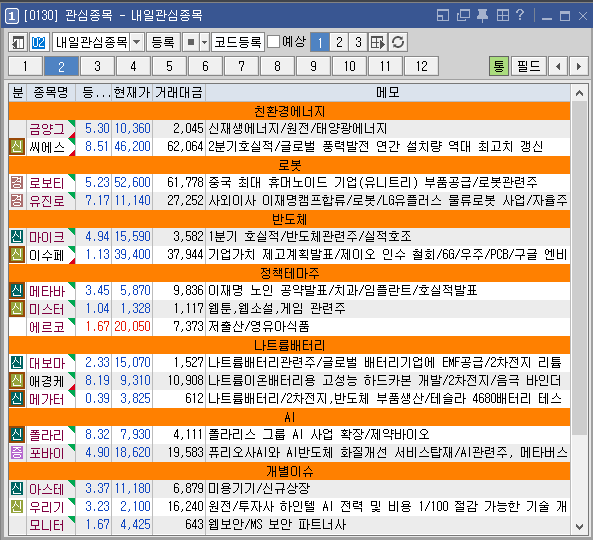This screenshot has height=540, width=593.
Task: Click the black square stop icon button
Action: (191, 42)
